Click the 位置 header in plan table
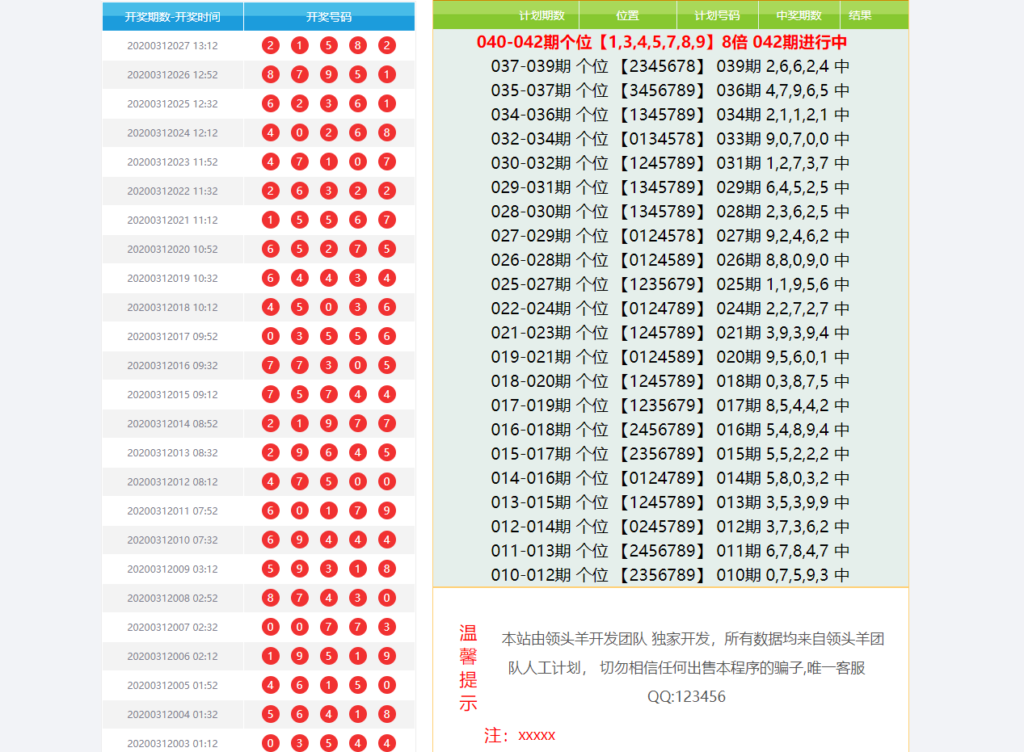The width and height of the screenshot is (1024, 752). (x=628, y=16)
